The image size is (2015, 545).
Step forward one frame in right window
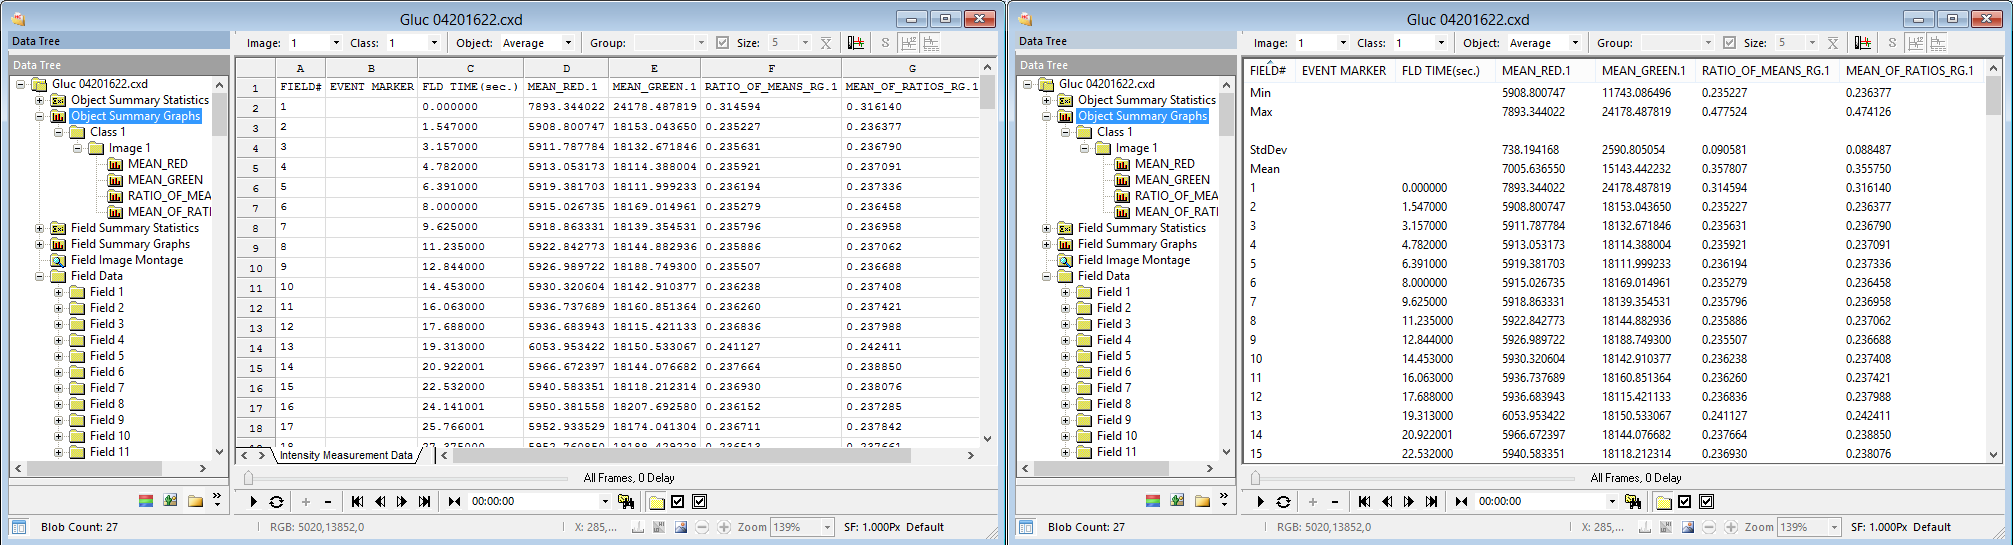pyautogui.click(x=1409, y=502)
